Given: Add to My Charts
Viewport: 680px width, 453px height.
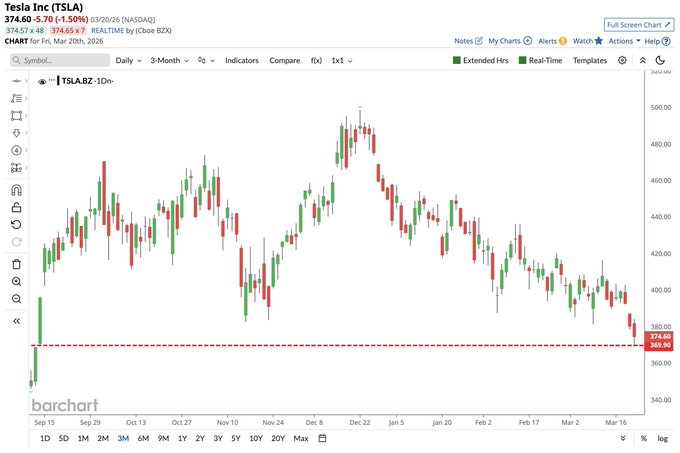Looking at the screenshot, I should point(510,41).
